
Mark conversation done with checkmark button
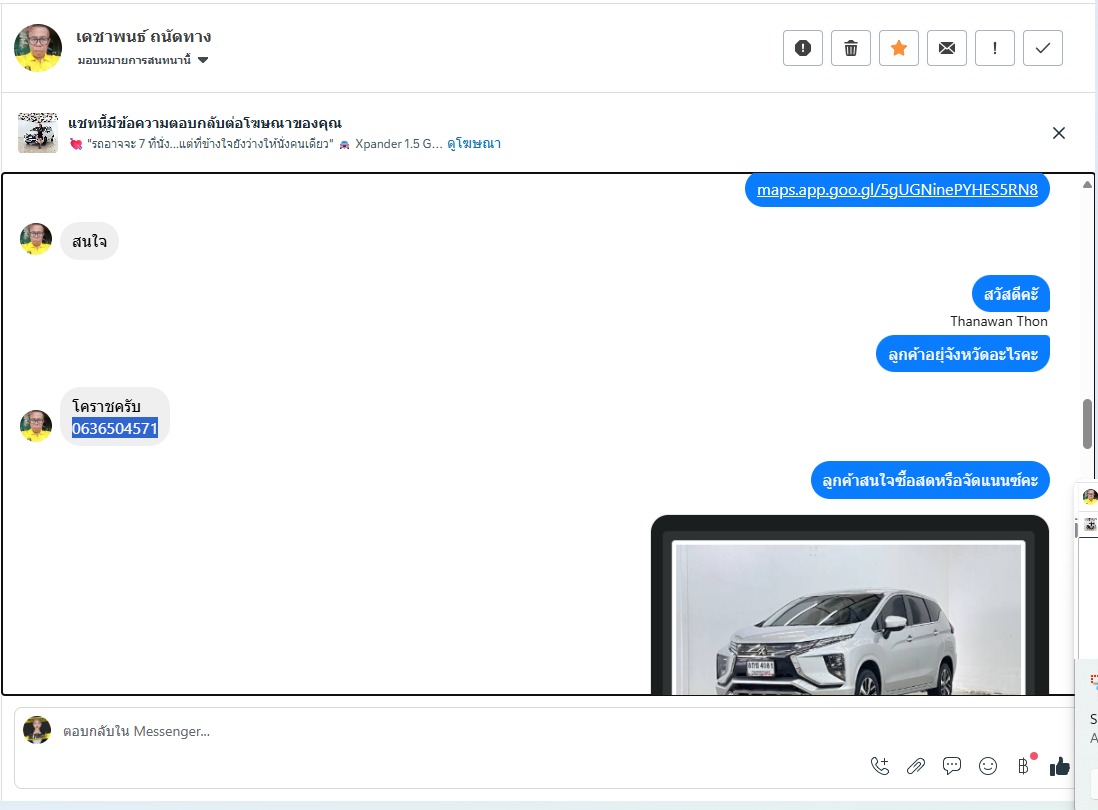click(1043, 48)
